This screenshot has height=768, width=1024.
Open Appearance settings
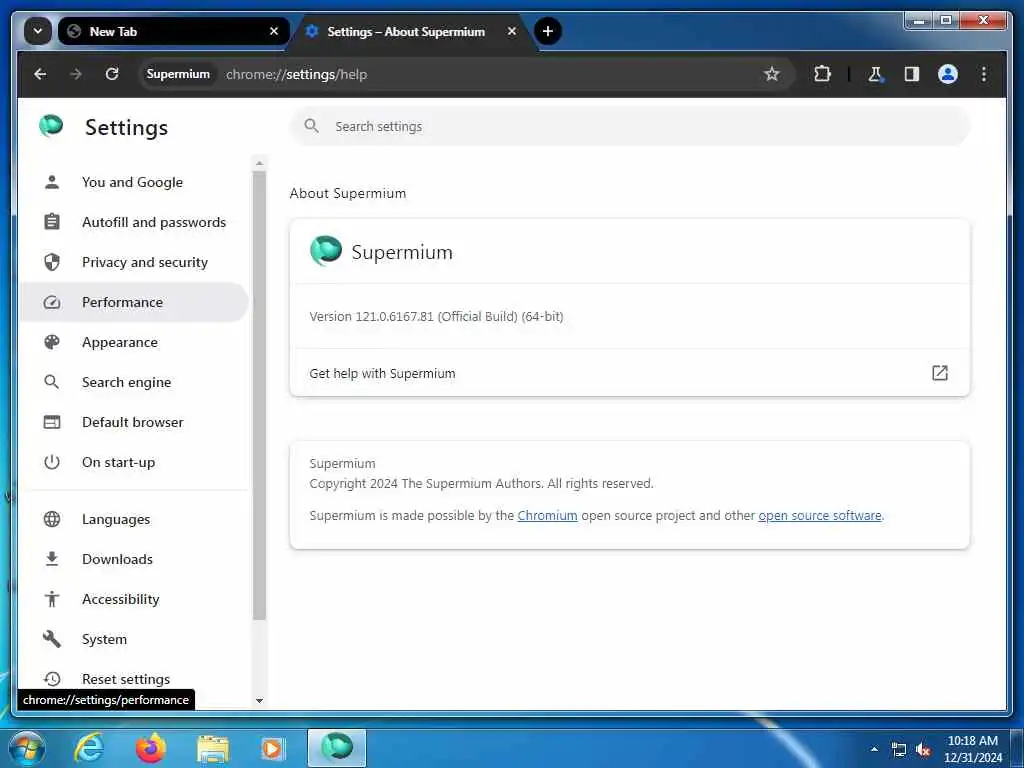pyautogui.click(x=133, y=342)
